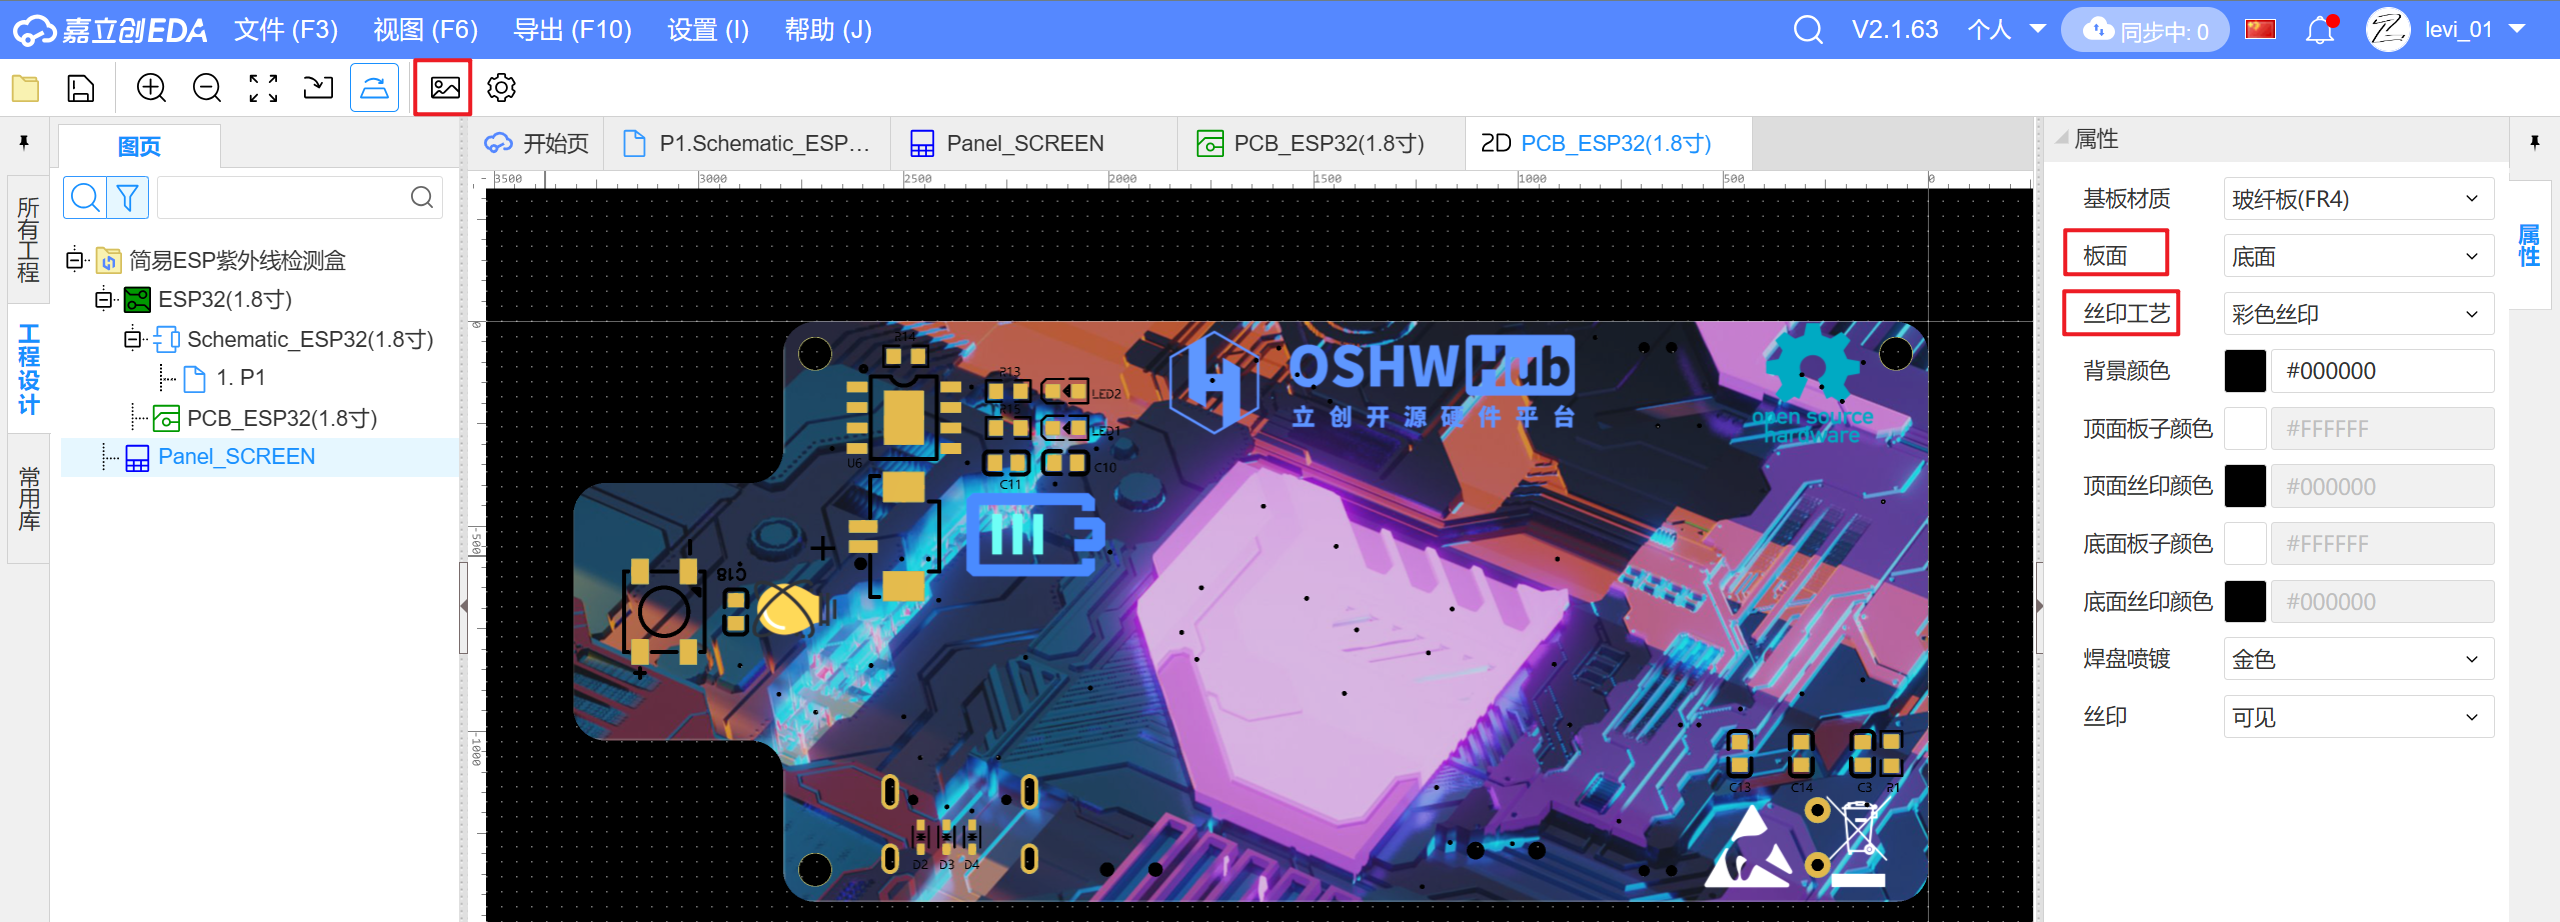Image resolution: width=2560 pixels, height=922 pixels.
Task: Change language via flag icon
Action: pos(2261,29)
